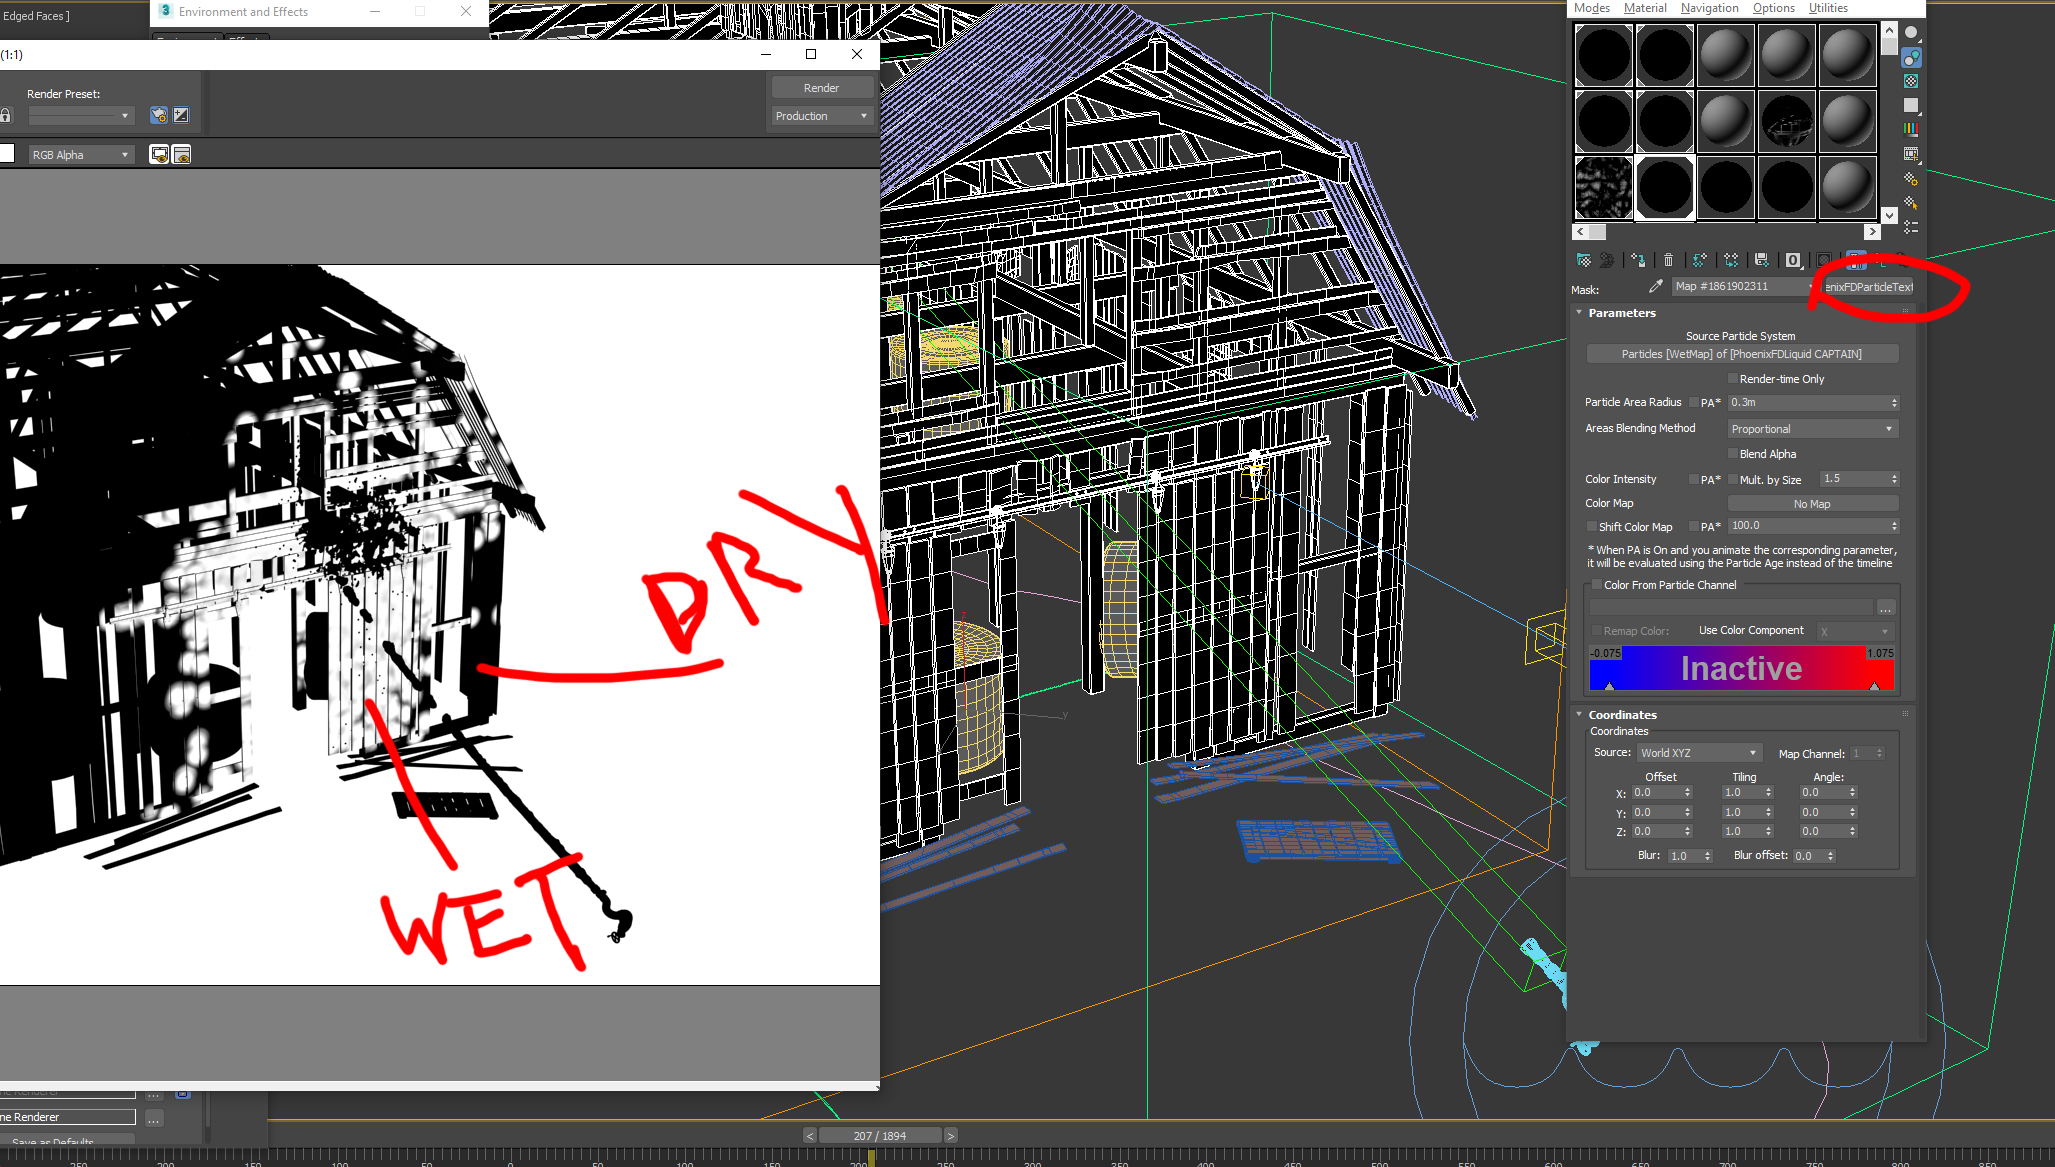Viewport: 2055px width, 1167px height.
Task: Enable the Render-time Only checkbox
Action: (x=1733, y=379)
